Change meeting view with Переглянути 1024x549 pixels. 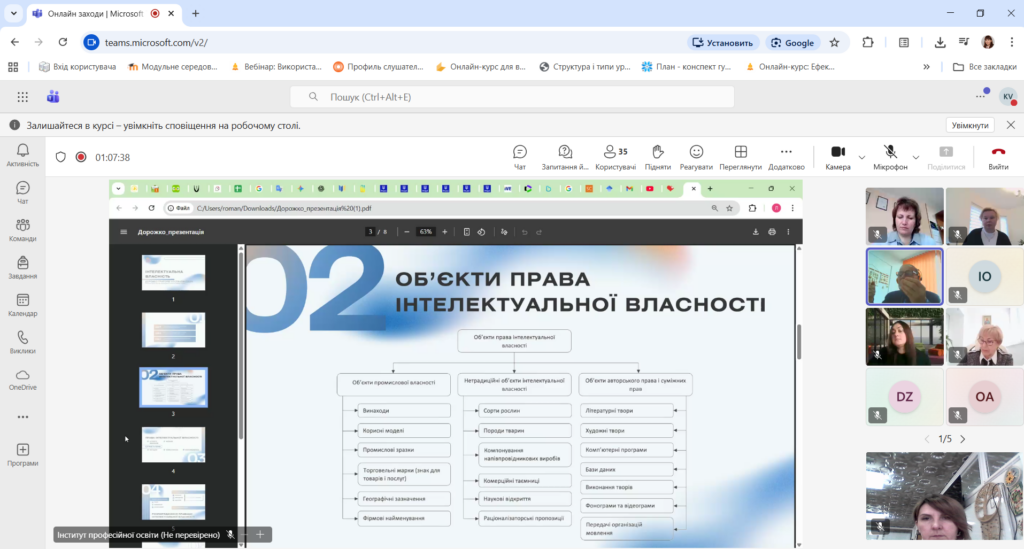(740, 156)
